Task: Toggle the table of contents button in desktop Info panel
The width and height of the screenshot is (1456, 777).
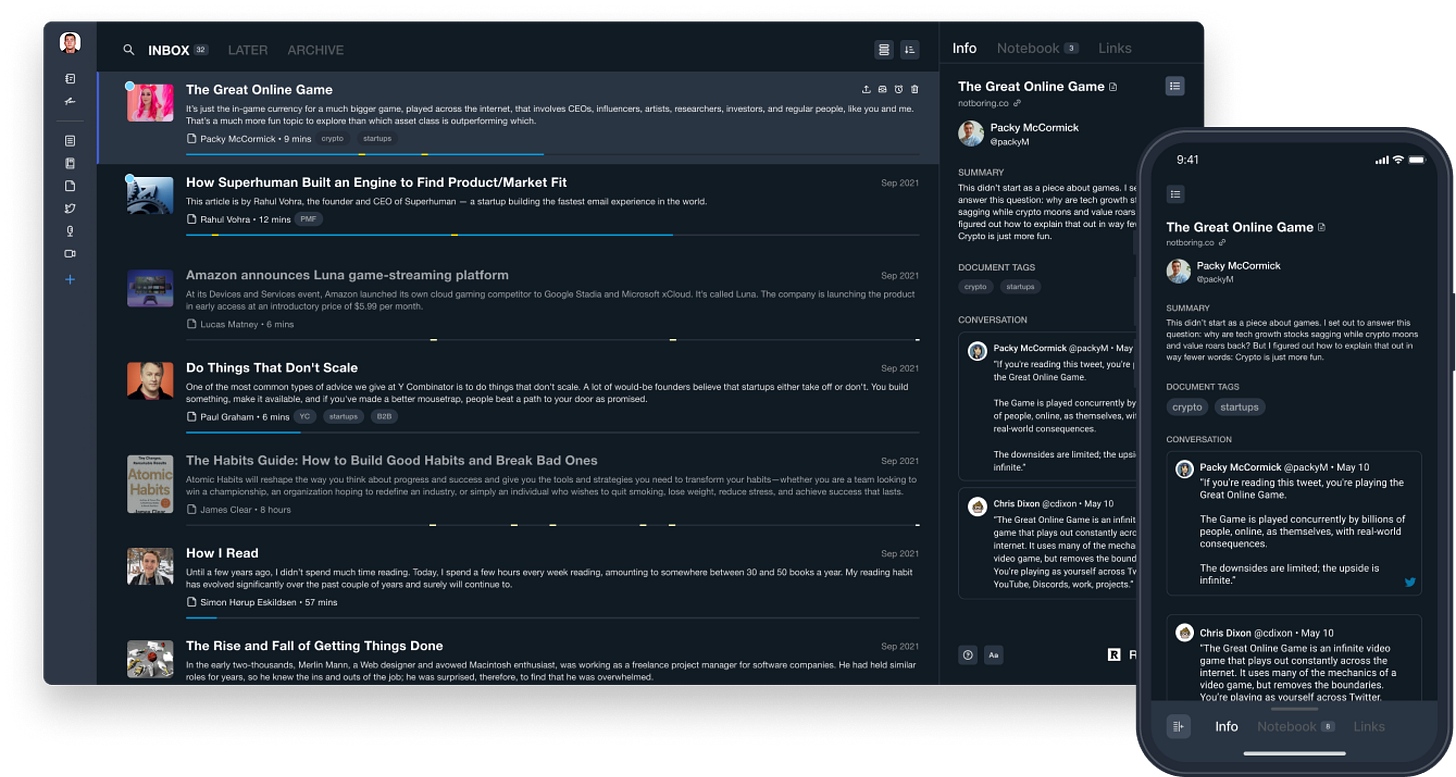Action: click(1175, 87)
